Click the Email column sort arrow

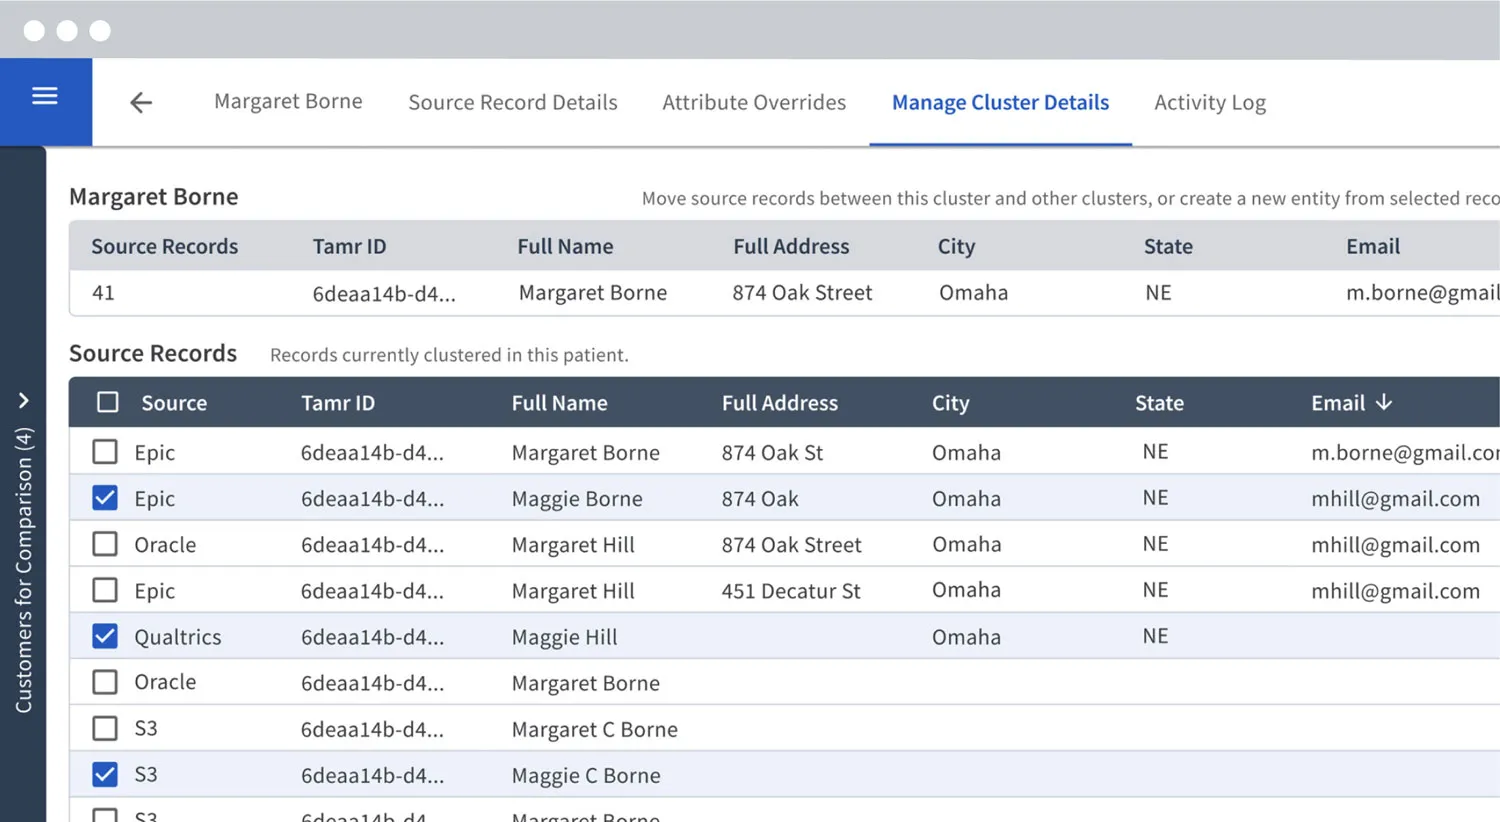click(1384, 402)
